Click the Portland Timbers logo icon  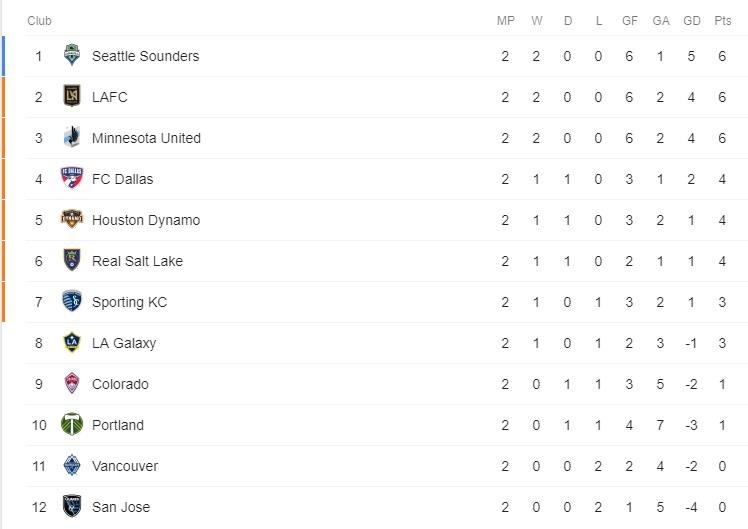pyautogui.click(x=72, y=425)
